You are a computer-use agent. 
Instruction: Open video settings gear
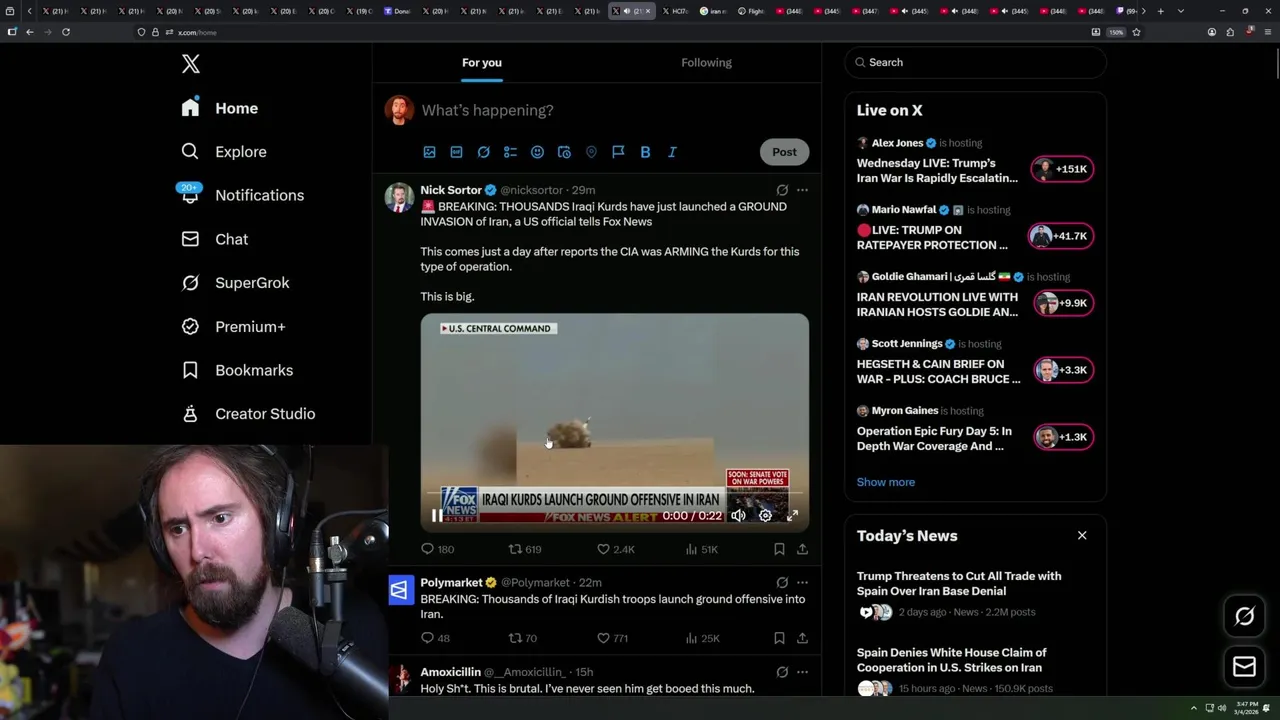pos(765,516)
